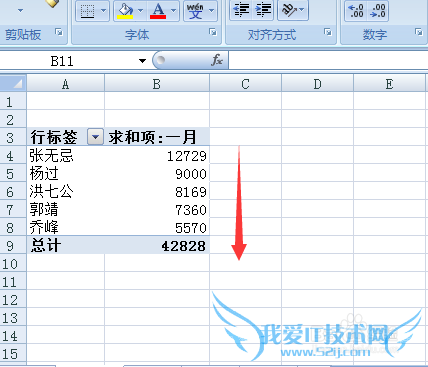Expand the text orientation dropdown arrow
The height and width of the screenshot is (367, 428).
click(x=302, y=10)
